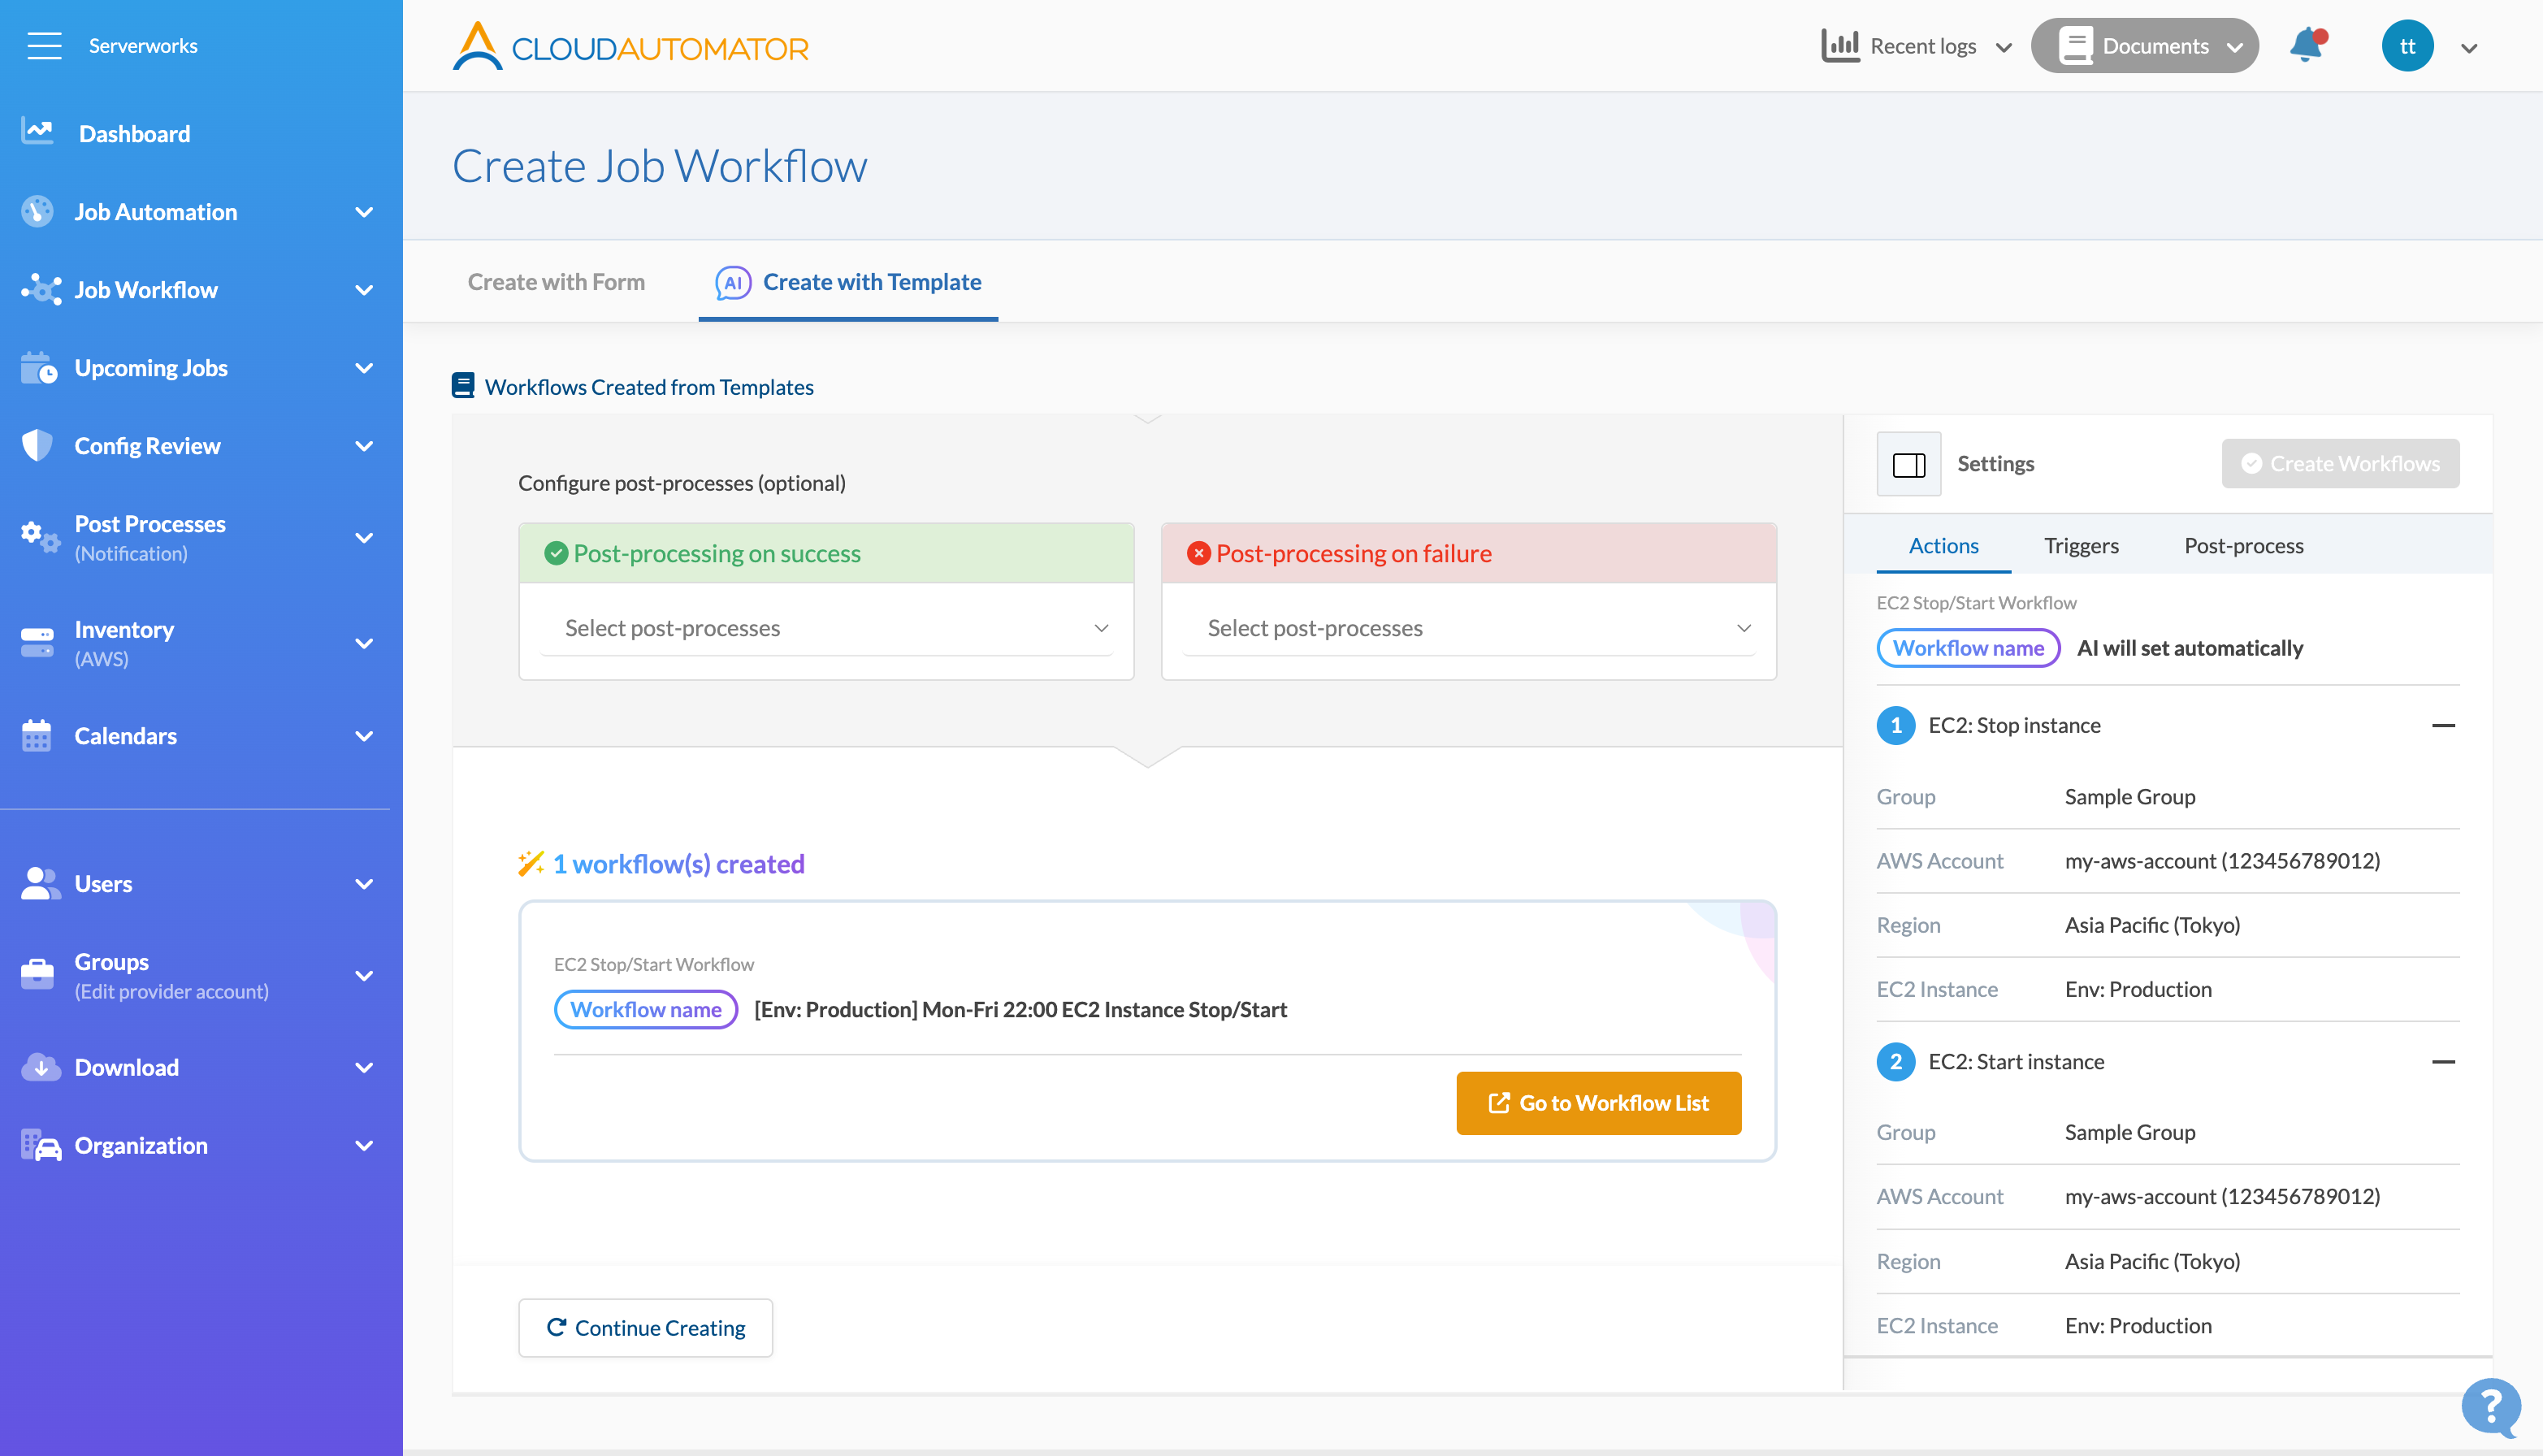Expand the Job Automation sidebar section

(x=364, y=212)
